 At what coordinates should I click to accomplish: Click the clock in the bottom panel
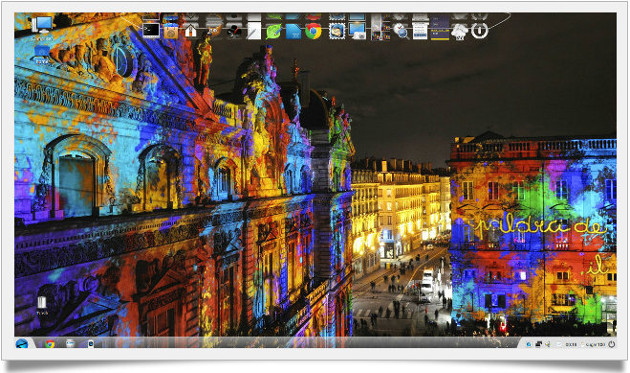571,344
